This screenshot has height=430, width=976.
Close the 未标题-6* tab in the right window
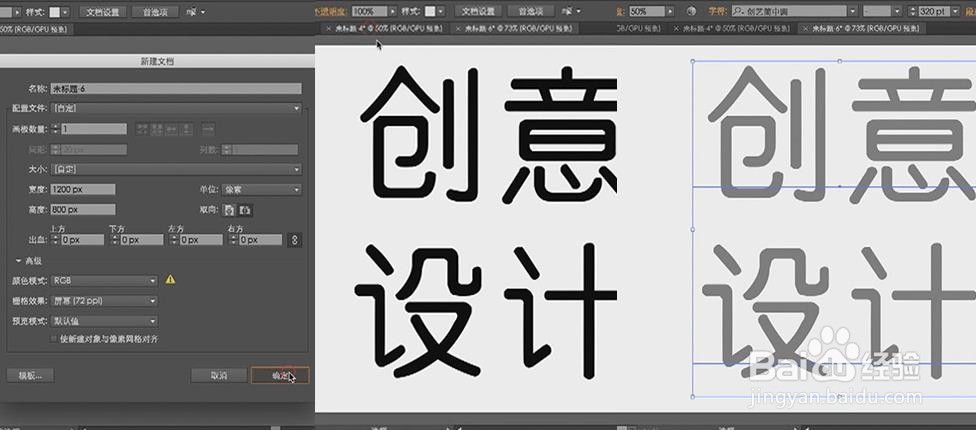[x=805, y=28]
